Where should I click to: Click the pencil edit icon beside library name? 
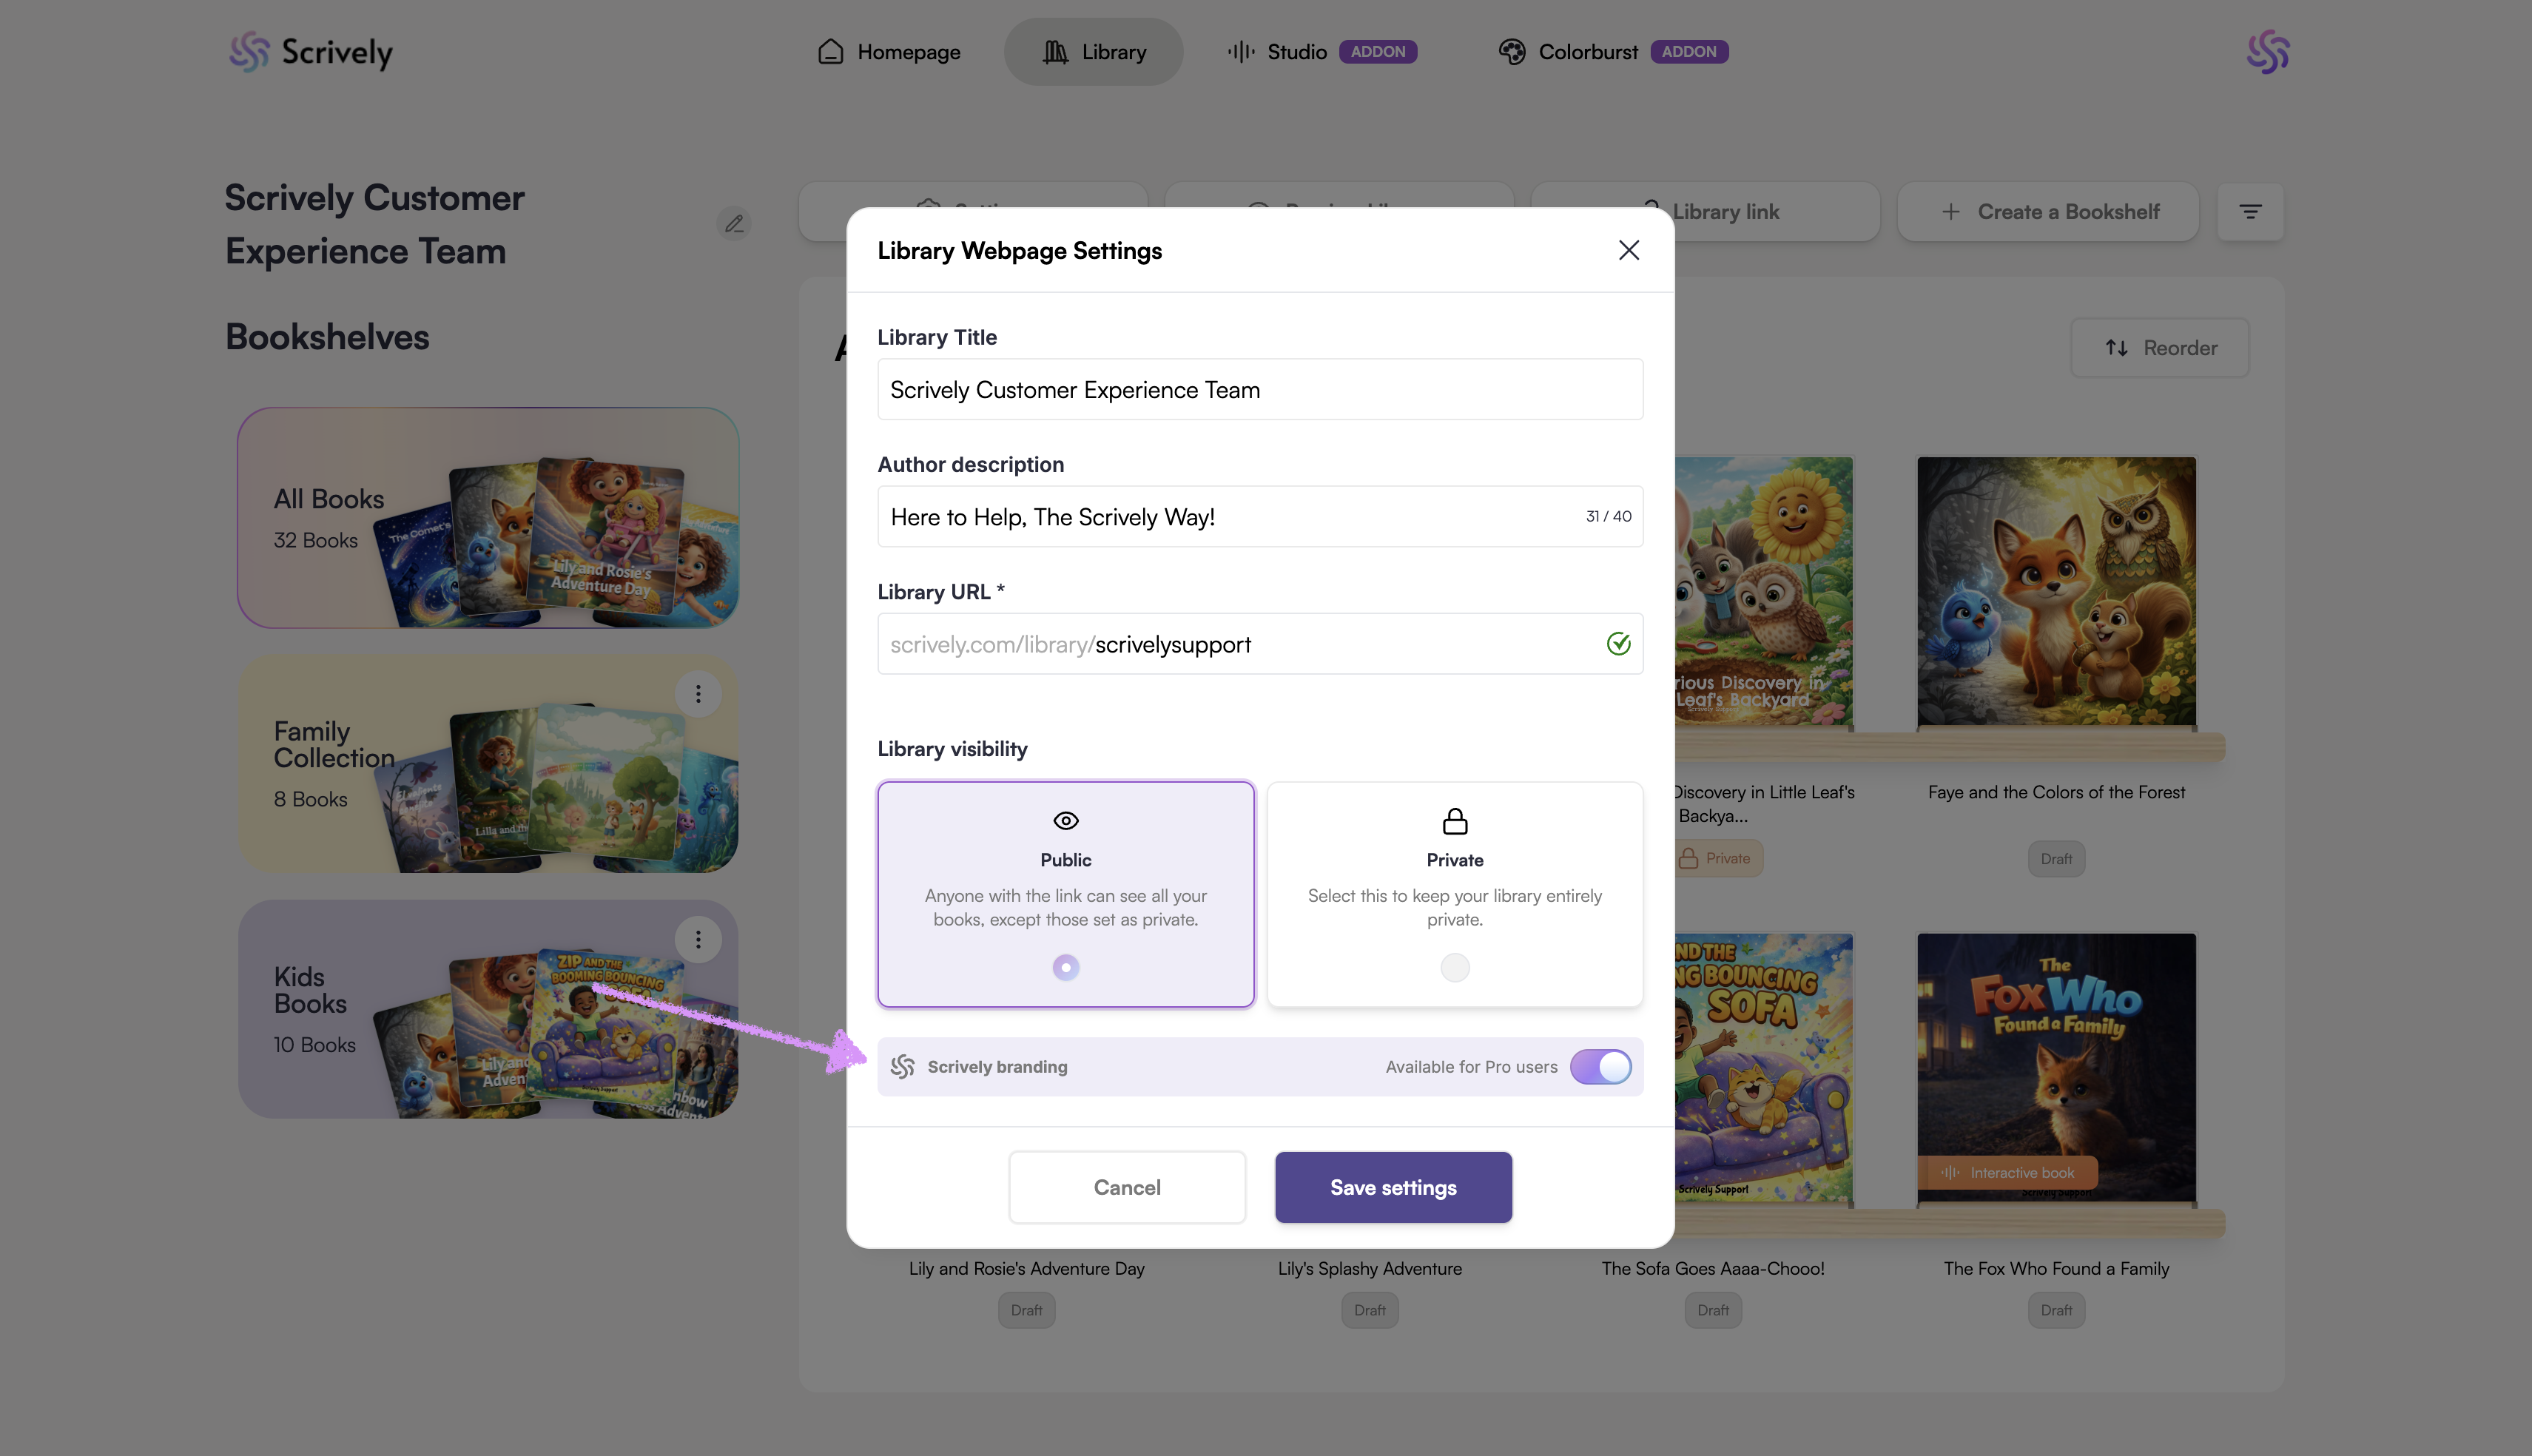click(734, 224)
